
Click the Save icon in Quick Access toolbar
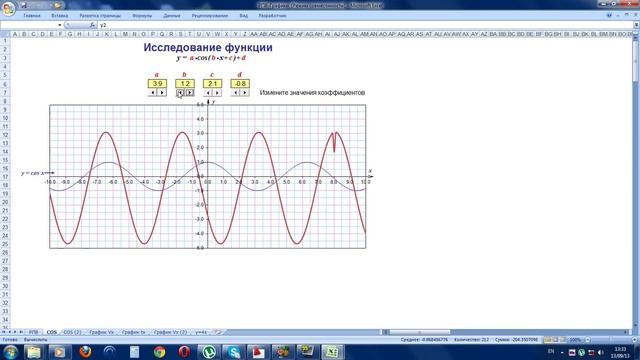point(24,5)
